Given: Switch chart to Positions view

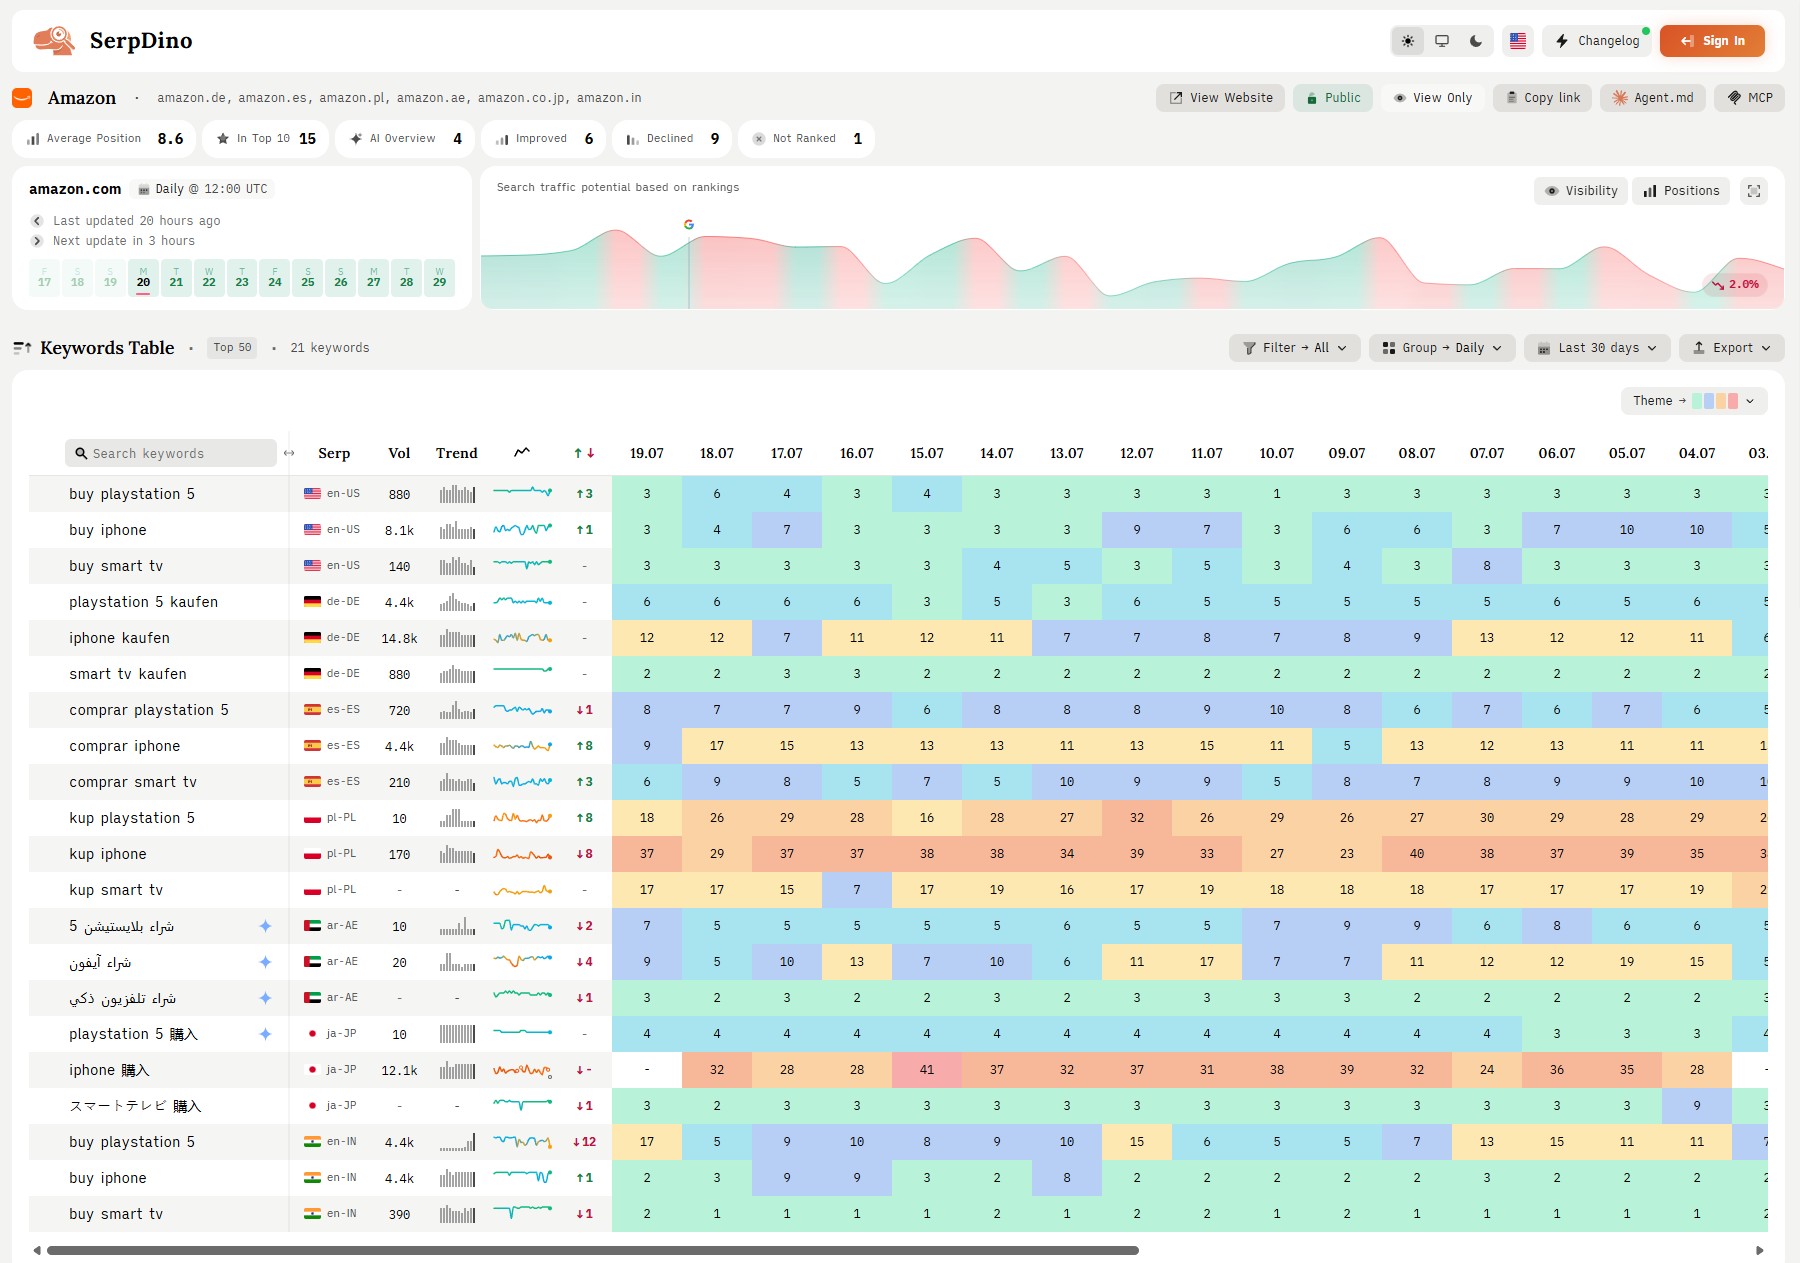Looking at the screenshot, I should 1681,191.
